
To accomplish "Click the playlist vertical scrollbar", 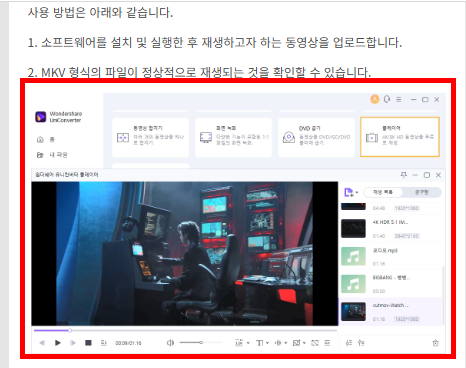I will pos(443,295).
